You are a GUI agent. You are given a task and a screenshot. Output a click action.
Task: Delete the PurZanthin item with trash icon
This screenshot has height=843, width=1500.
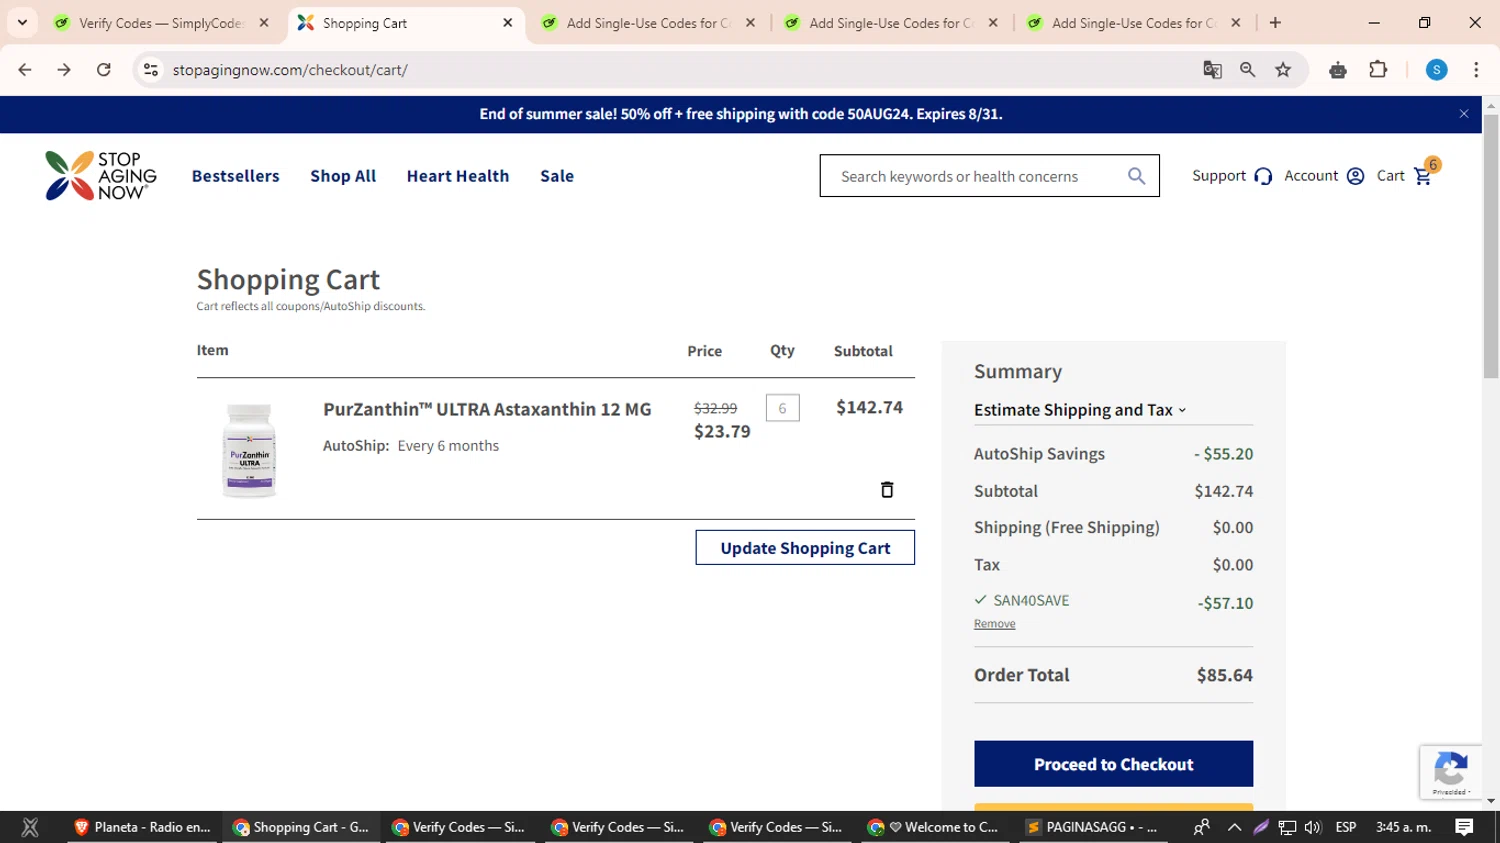886,489
